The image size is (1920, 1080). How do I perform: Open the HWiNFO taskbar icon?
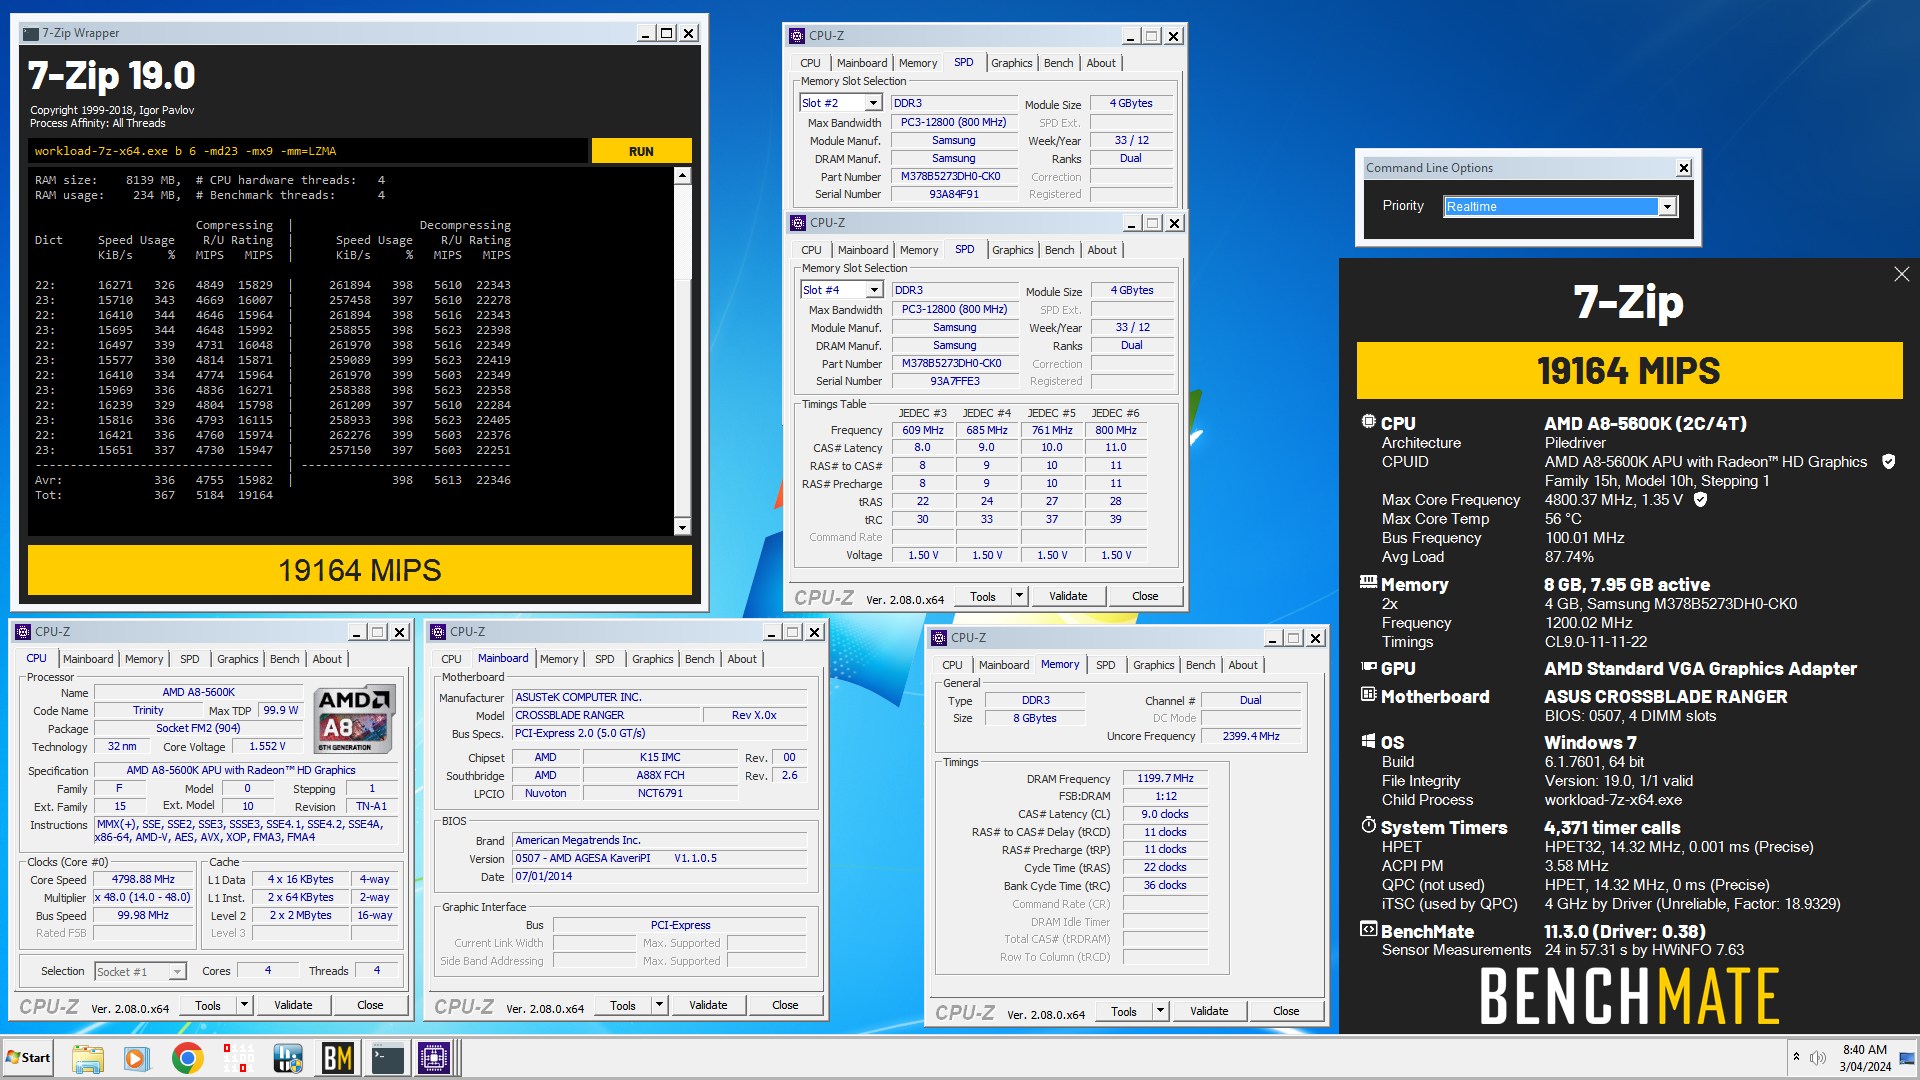pyautogui.click(x=288, y=1058)
